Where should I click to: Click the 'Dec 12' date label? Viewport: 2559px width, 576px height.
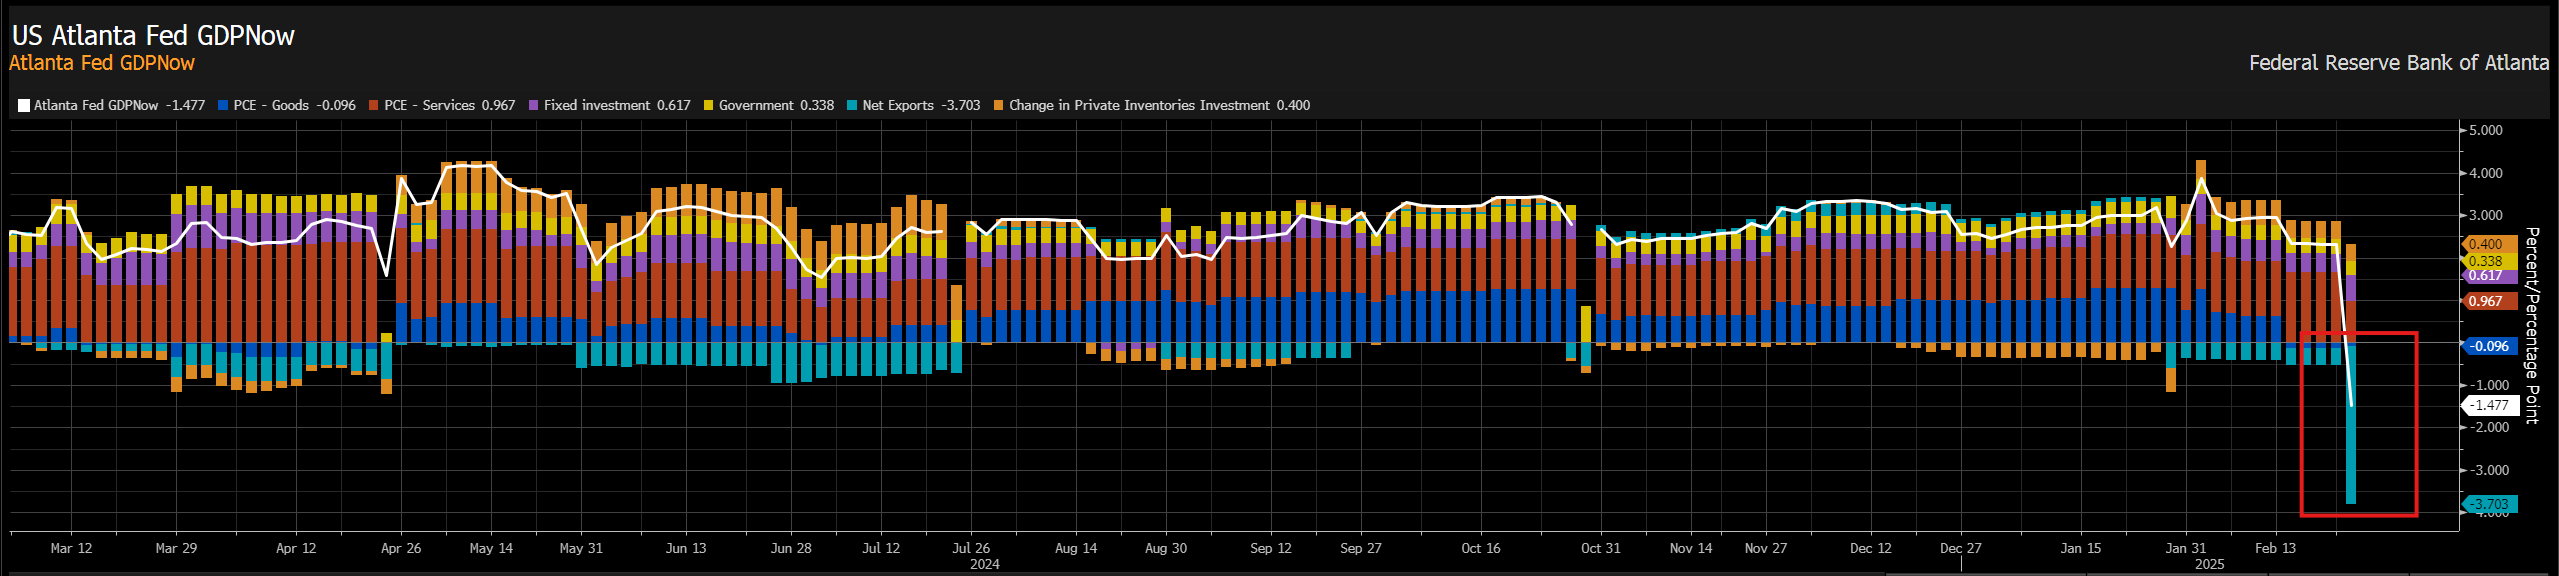click(x=1871, y=548)
